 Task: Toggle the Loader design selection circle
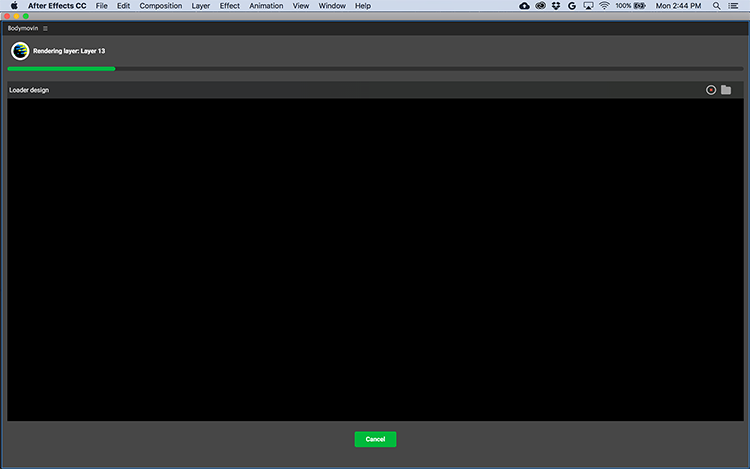click(711, 90)
